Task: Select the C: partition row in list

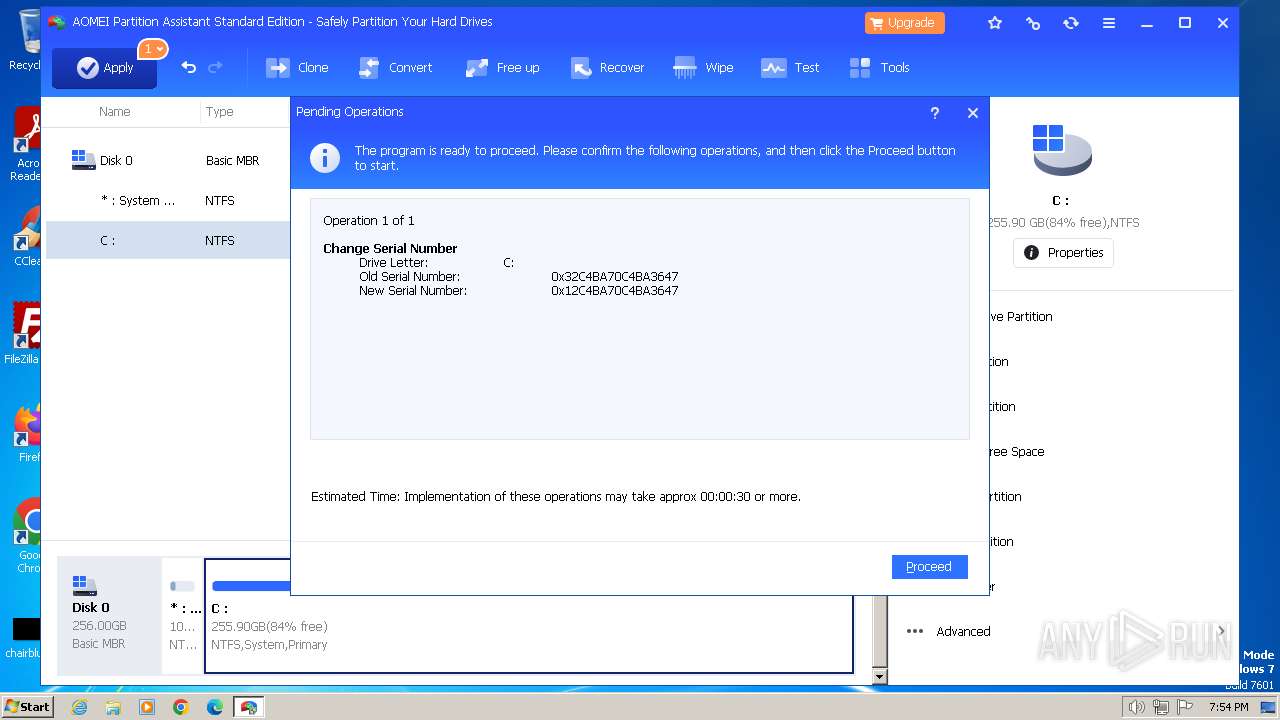Action: [x=168, y=240]
